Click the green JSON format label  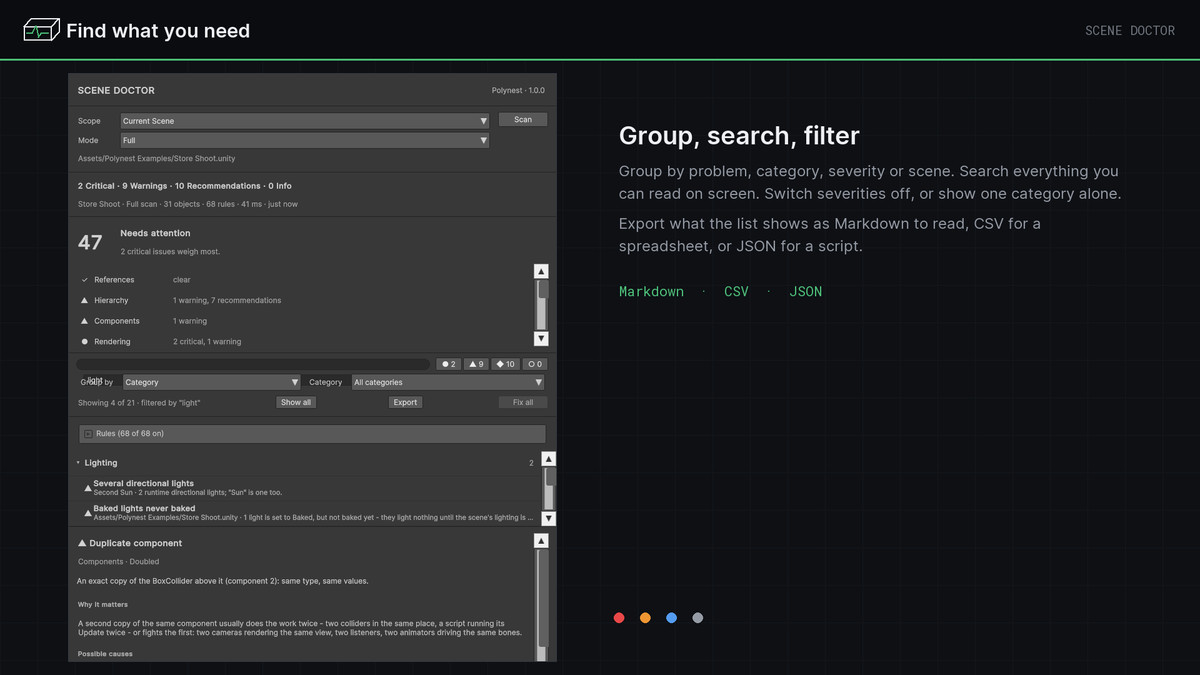(805, 292)
